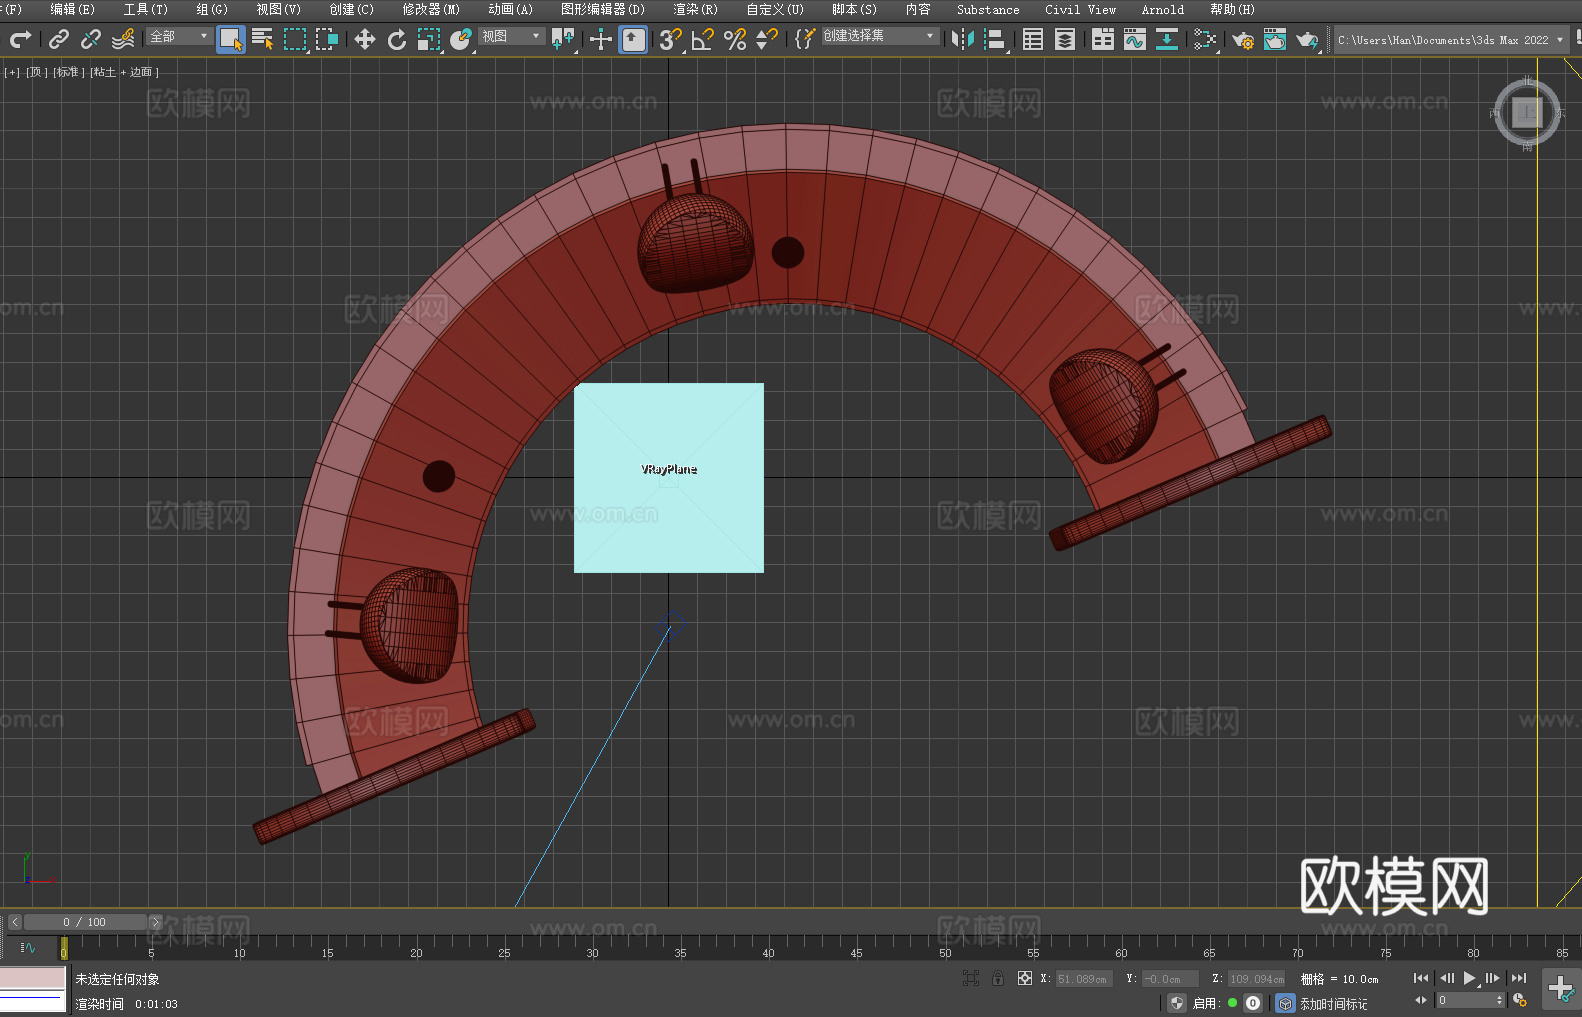The height and width of the screenshot is (1017, 1582).
Task: Open Civil View menu
Action: click(x=1080, y=9)
